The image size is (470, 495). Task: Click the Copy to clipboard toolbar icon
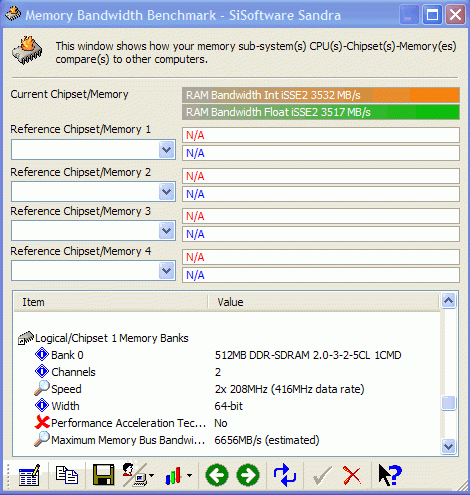(67, 475)
